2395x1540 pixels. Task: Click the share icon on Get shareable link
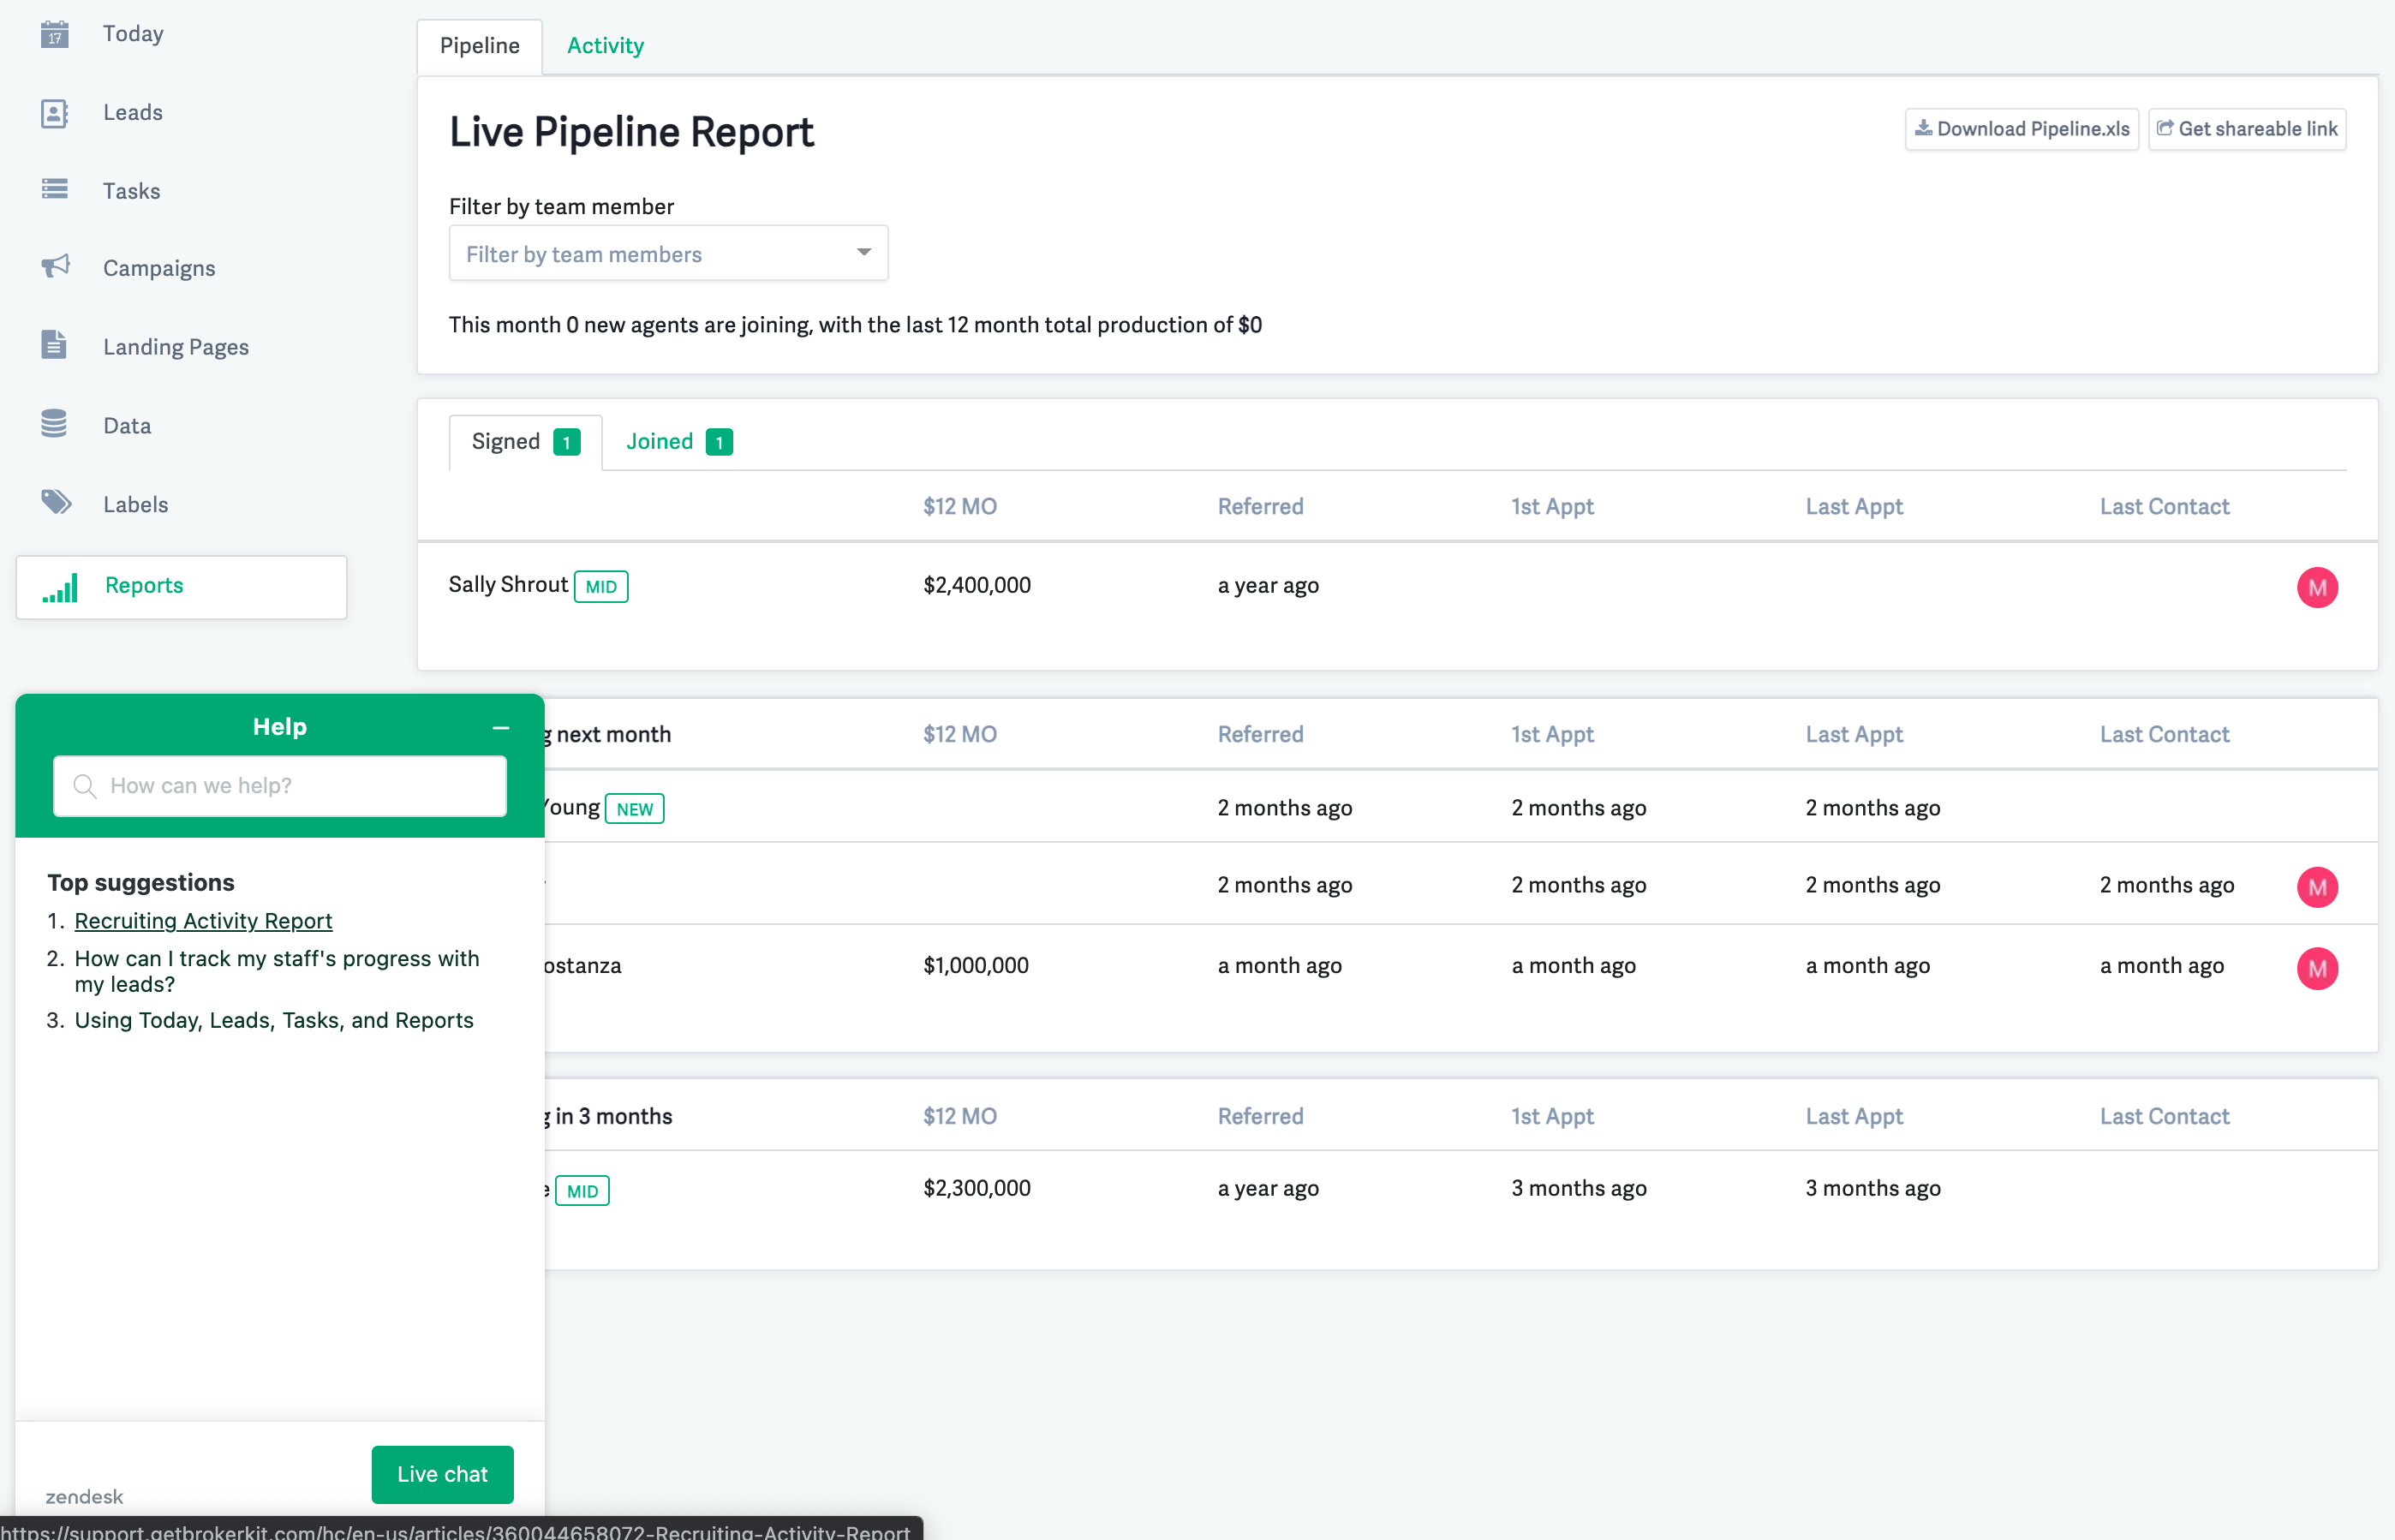2163,128
